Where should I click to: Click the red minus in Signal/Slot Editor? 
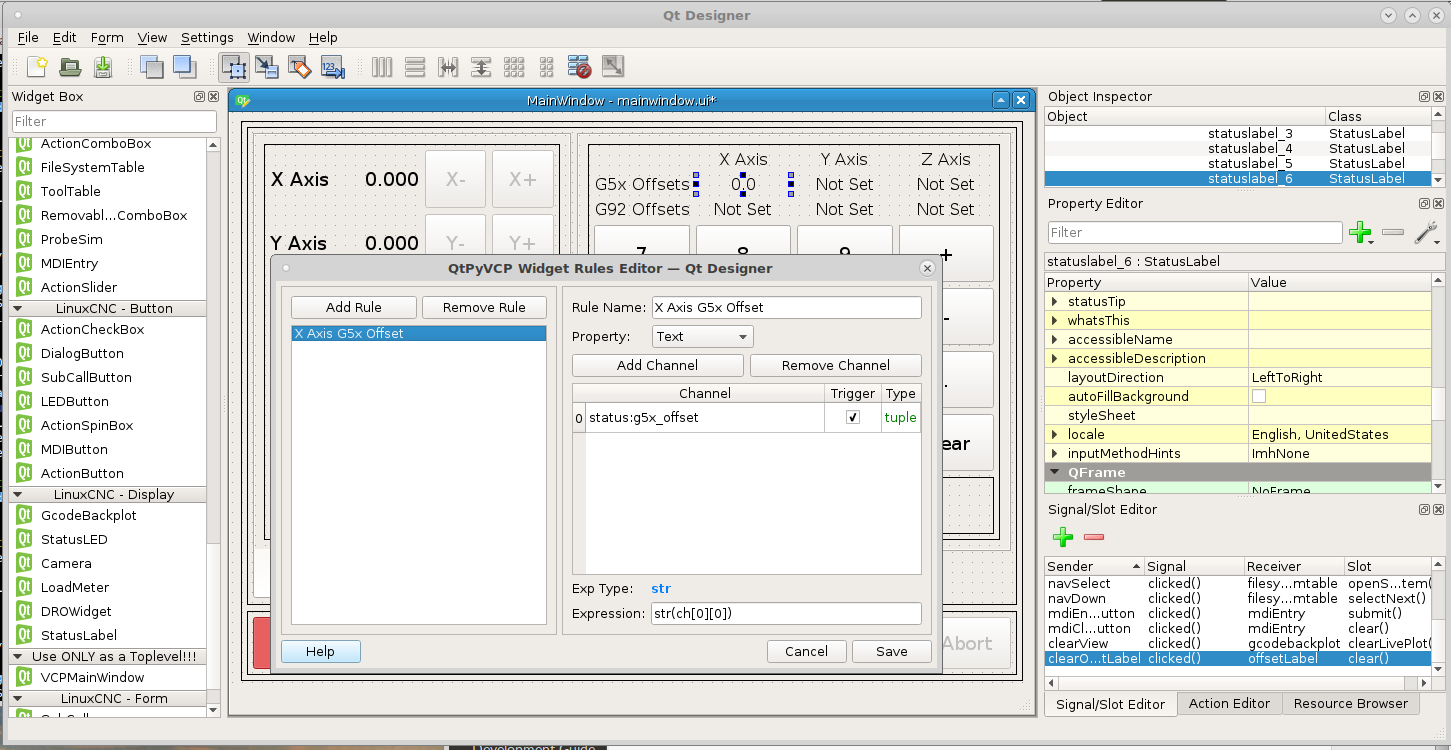(x=1094, y=537)
